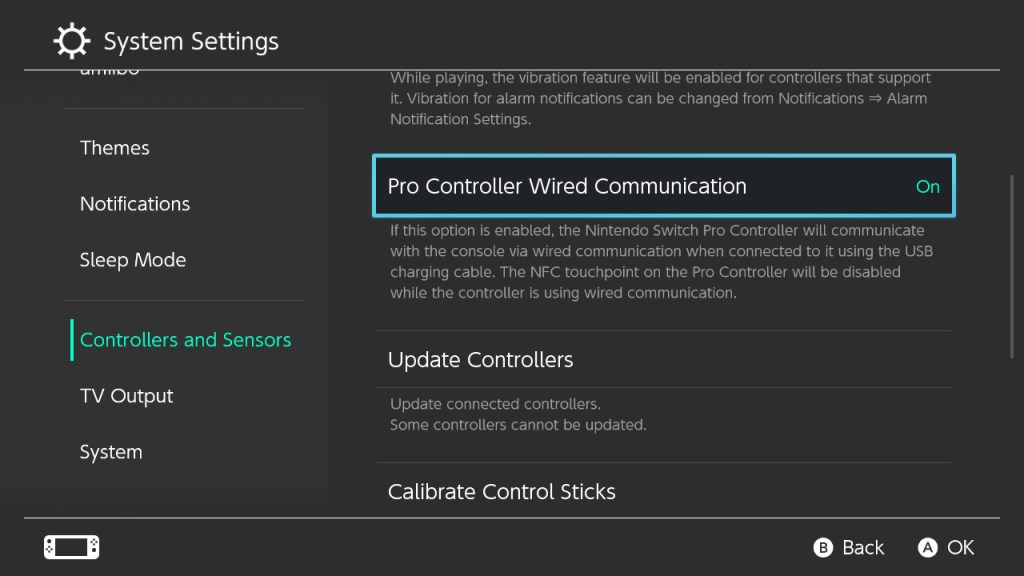
Task: Click the right-side vertical scrollbar
Action: [x=1011, y=265]
